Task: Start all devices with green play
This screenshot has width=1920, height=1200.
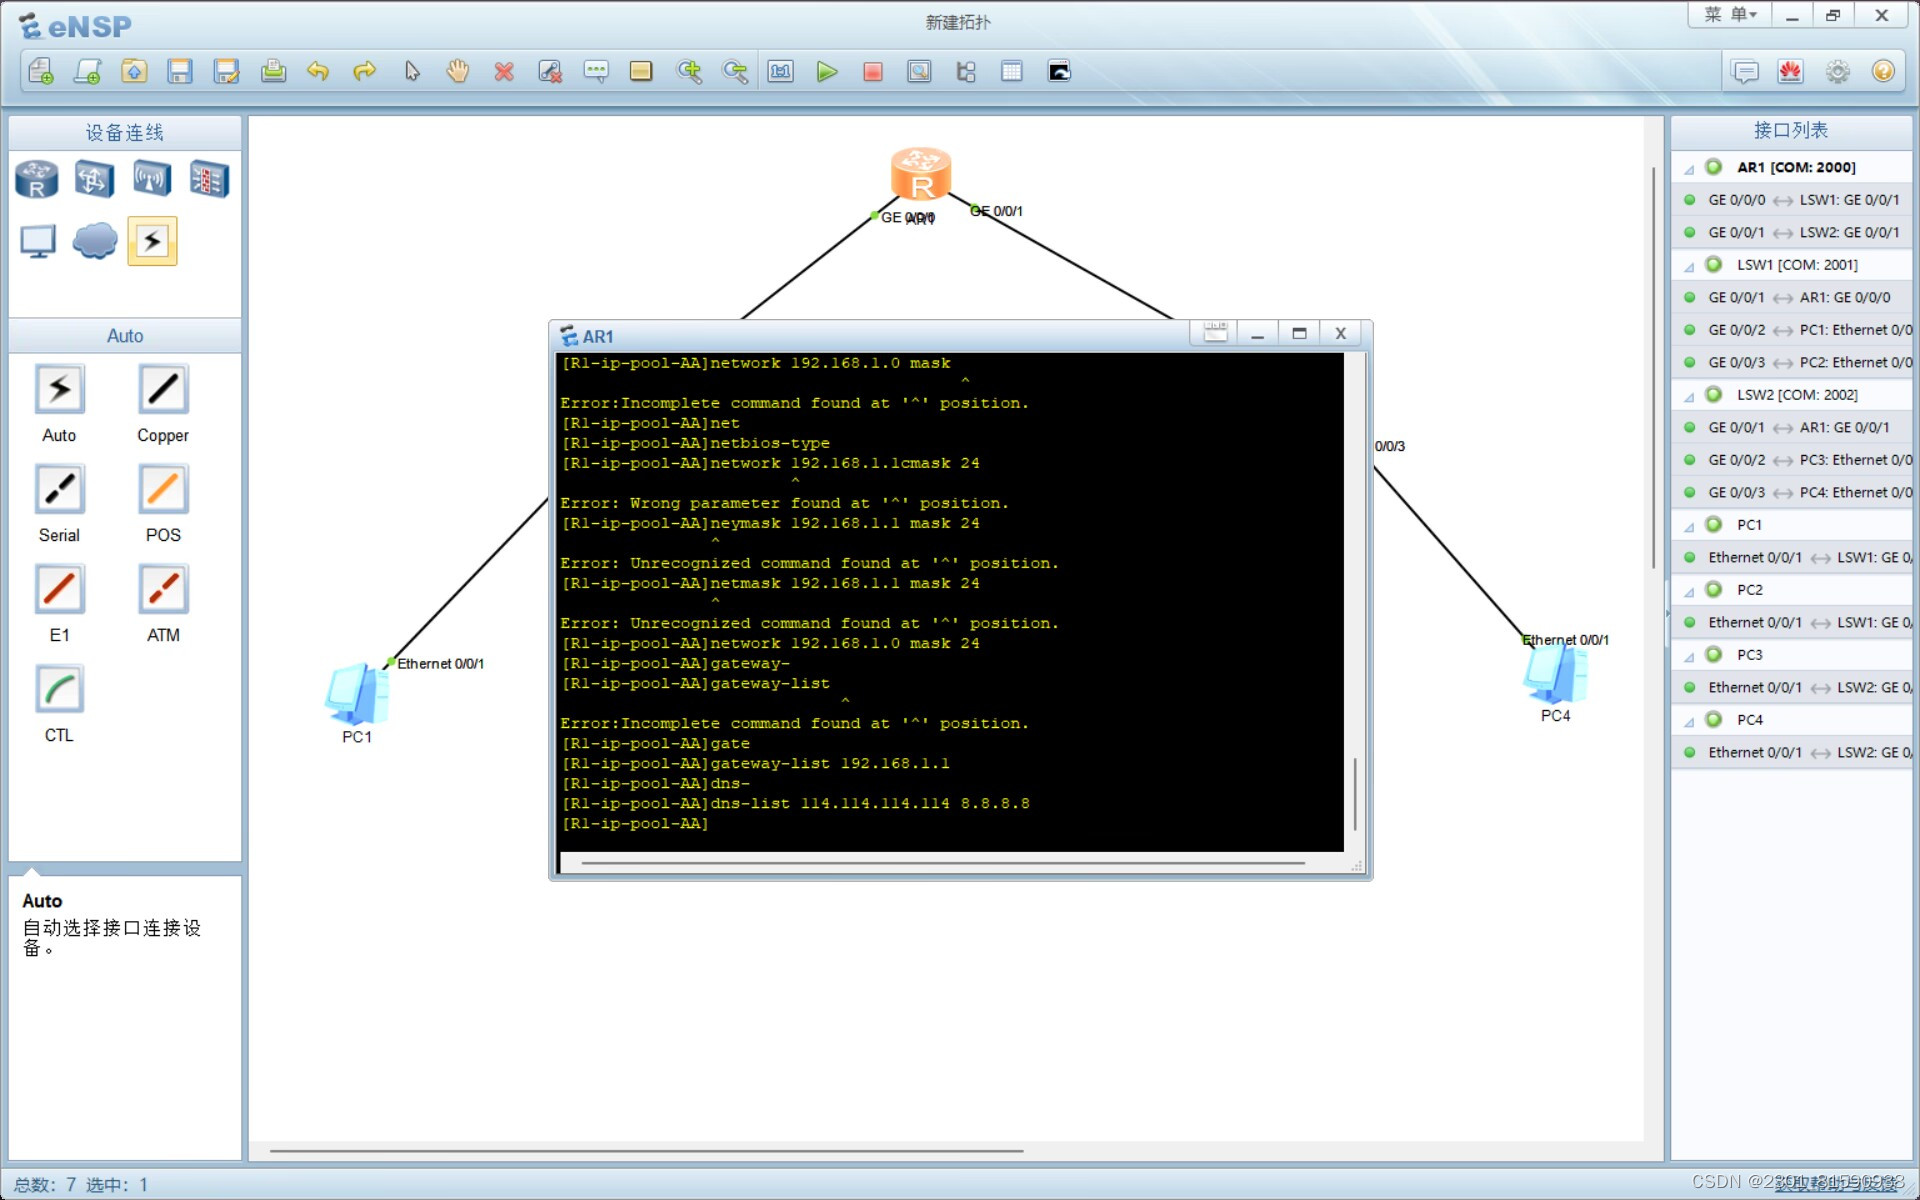Action: (827, 71)
